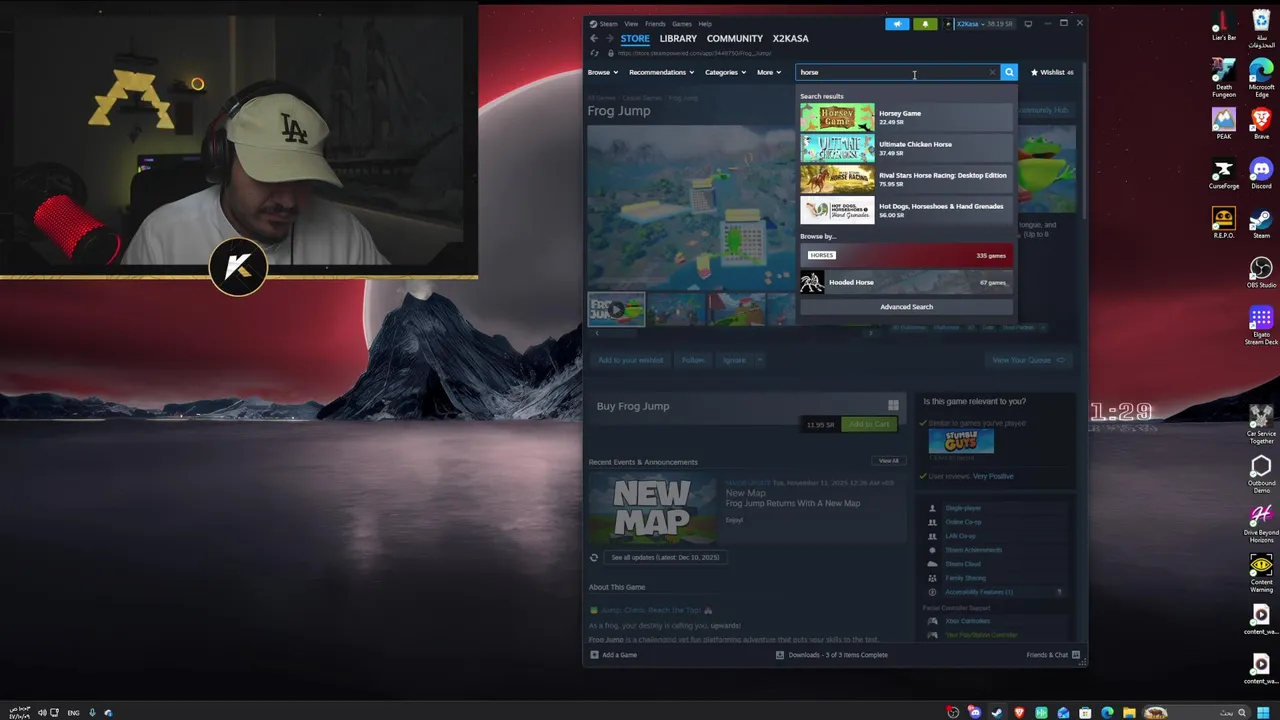Open the Friends menu
This screenshot has height=720, width=1280.
tap(655, 24)
